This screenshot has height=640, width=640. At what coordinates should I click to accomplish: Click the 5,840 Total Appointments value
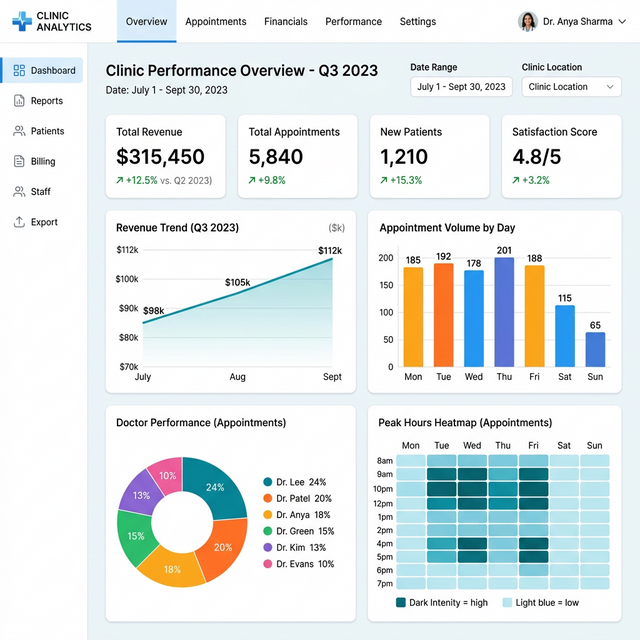(276, 157)
